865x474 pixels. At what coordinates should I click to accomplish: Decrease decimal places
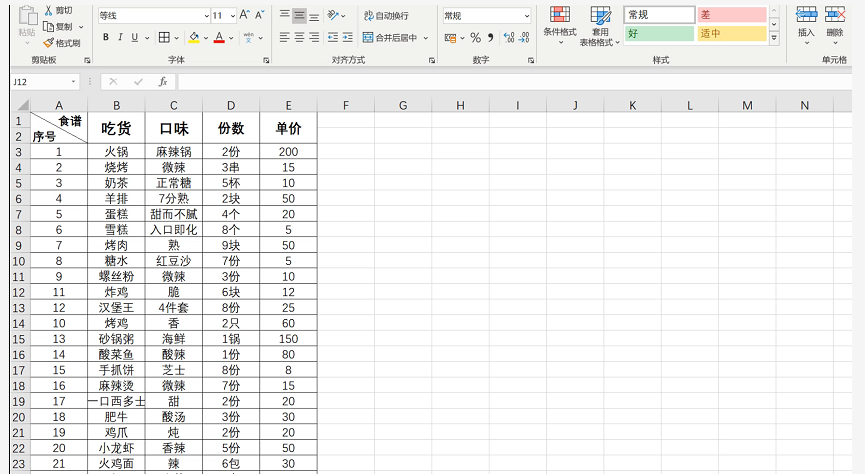coord(524,38)
